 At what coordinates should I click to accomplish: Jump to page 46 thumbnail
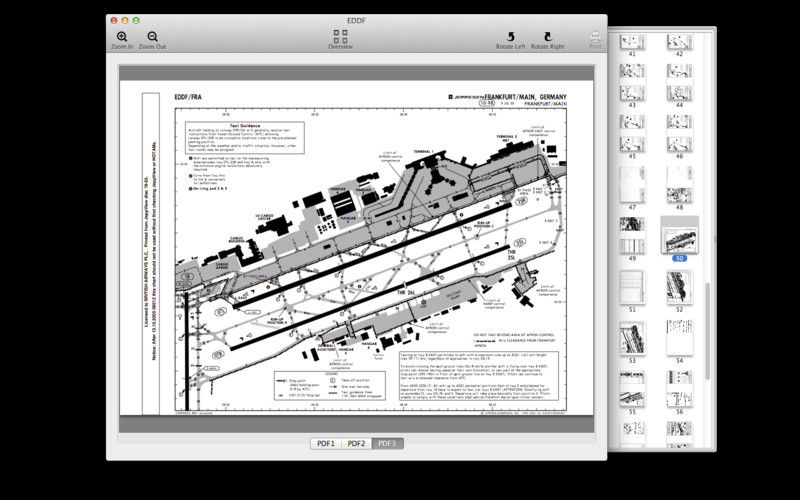pyautogui.click(x=679, y=133)
